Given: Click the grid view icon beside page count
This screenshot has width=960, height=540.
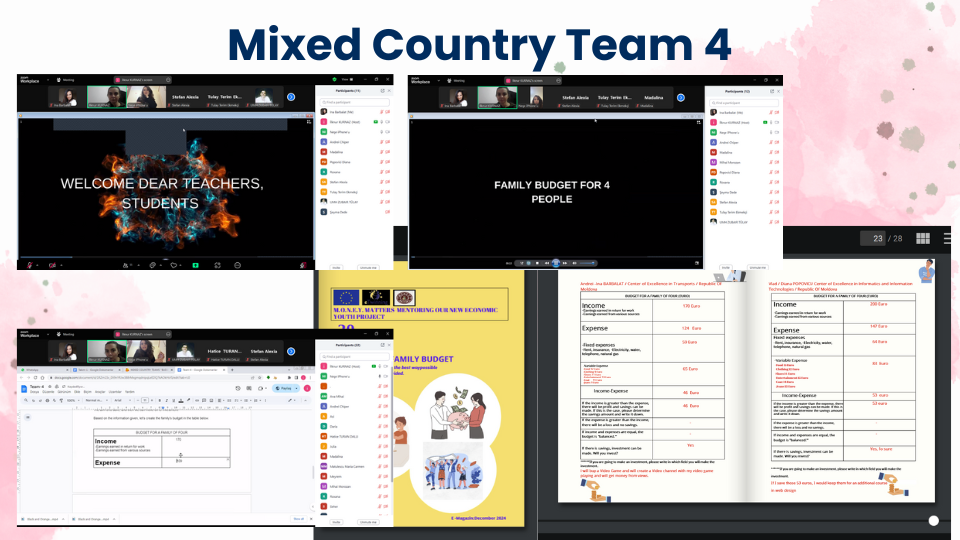Looking at the screenshot, I should (x=923, y=238).
